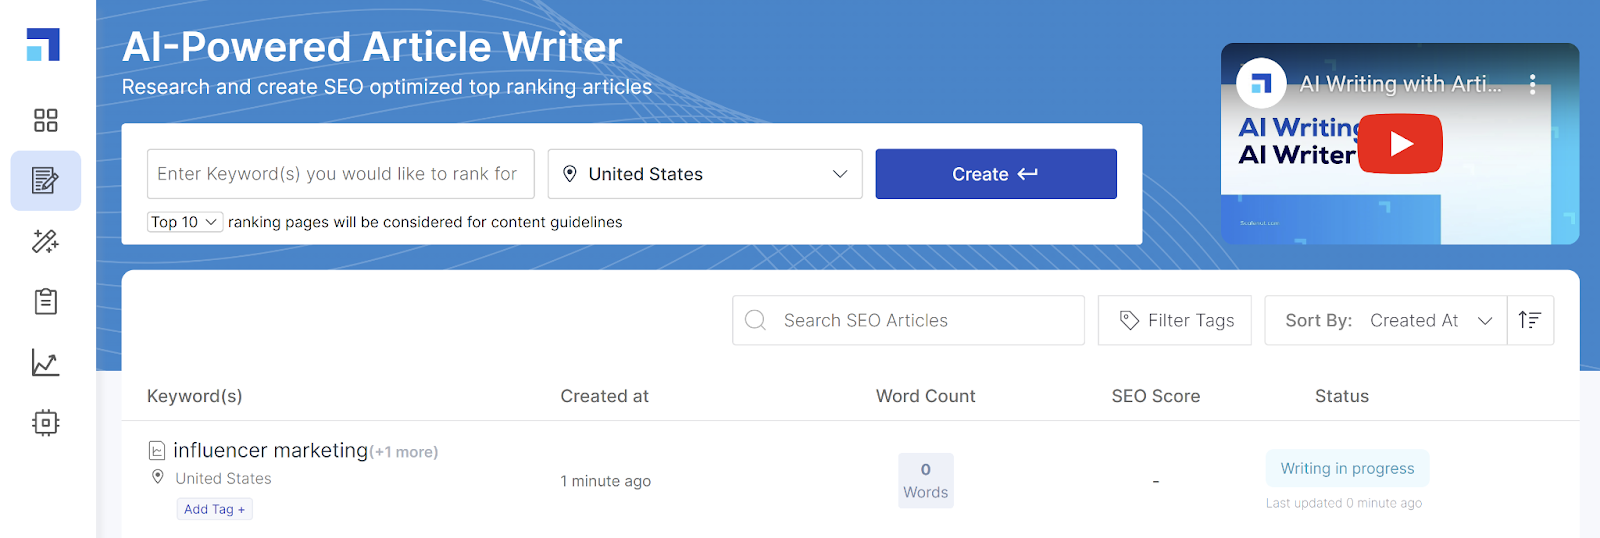The height and width of the screenshot is (538, 1600).
Task: Select the article writer icon in the sidebar
Action: pos(46,181)
